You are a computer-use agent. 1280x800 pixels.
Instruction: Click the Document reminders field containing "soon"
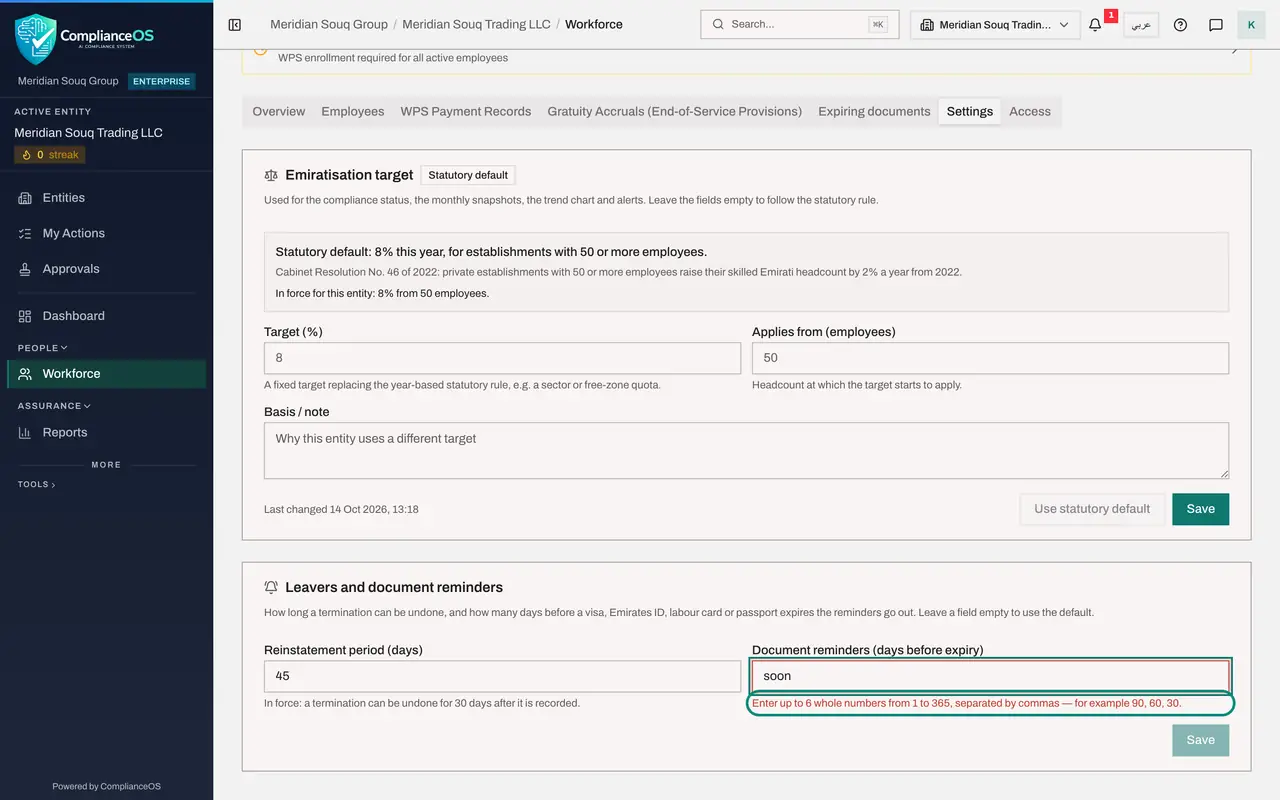click(990, 676)
